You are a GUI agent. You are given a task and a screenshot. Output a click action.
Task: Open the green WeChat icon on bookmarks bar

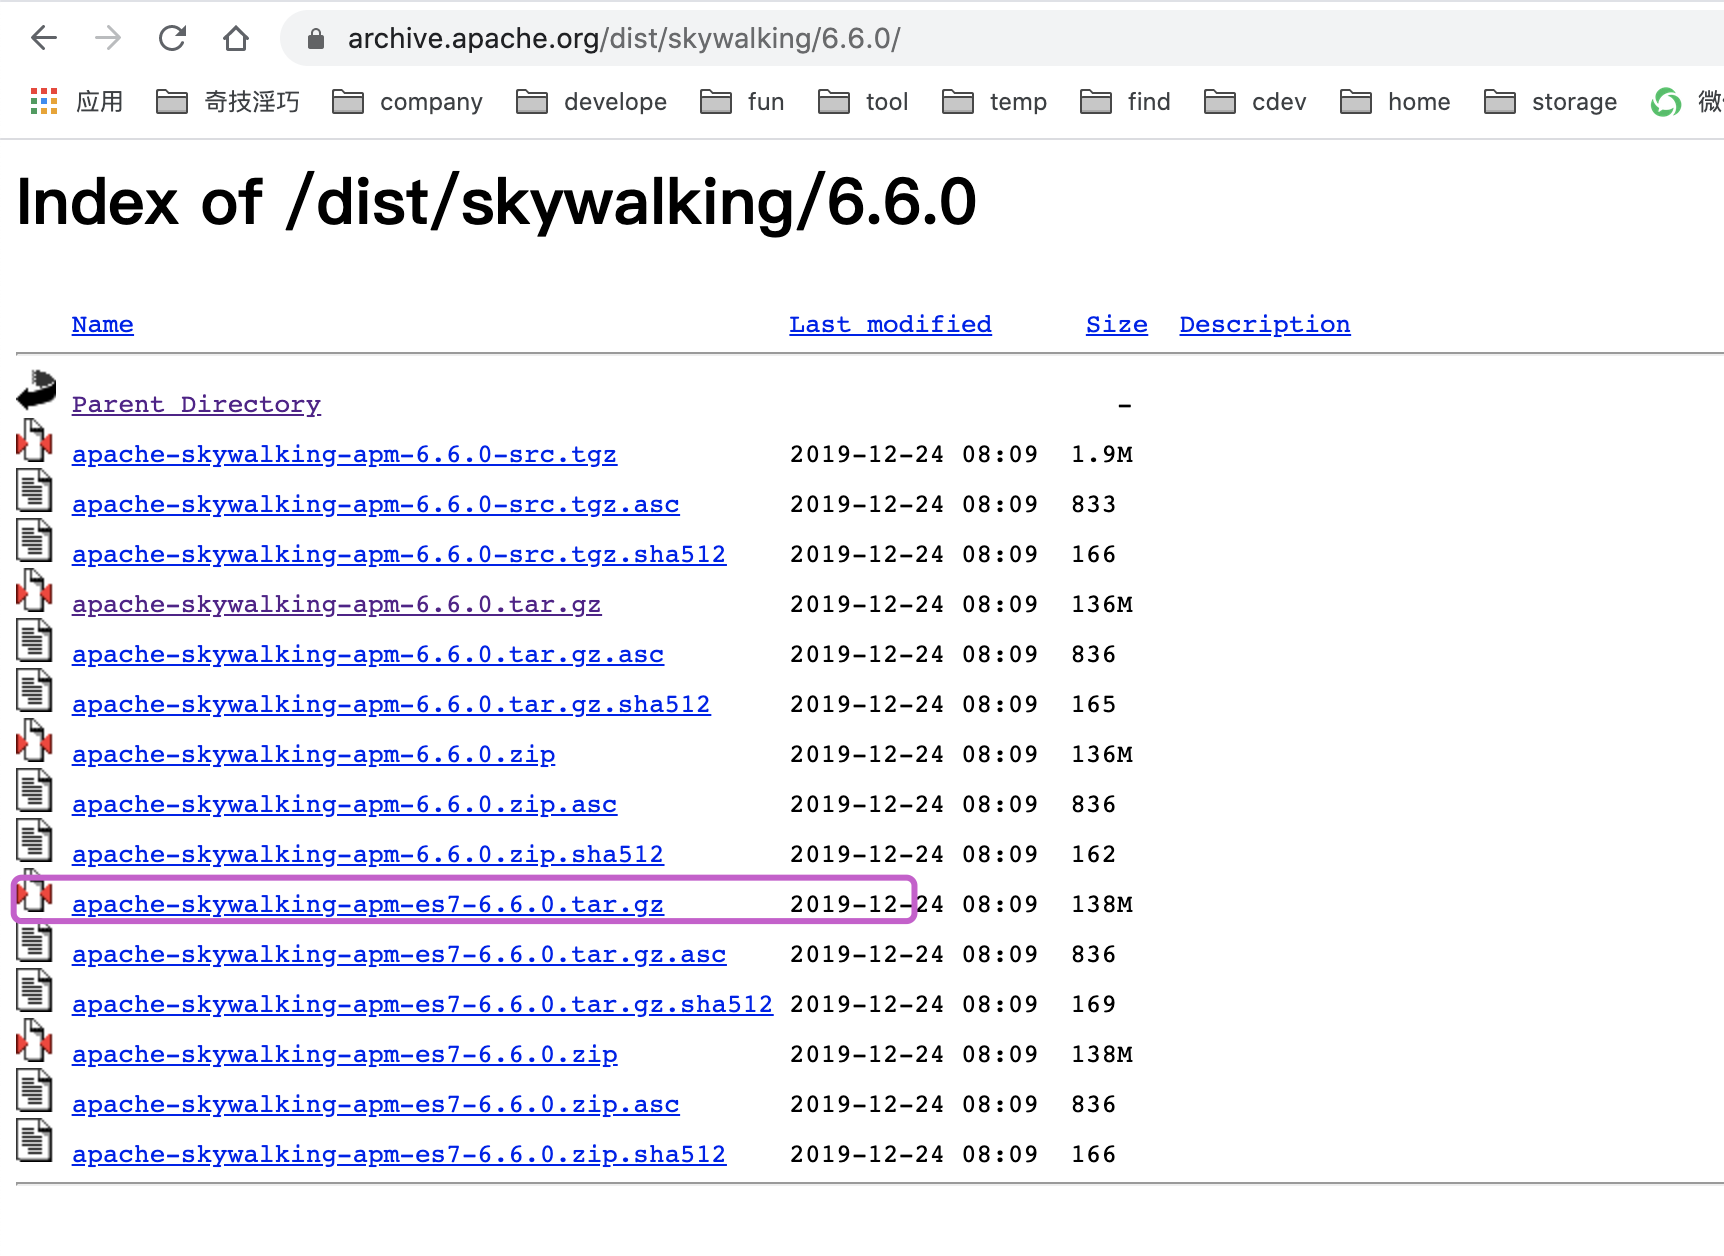(1665, 101)
